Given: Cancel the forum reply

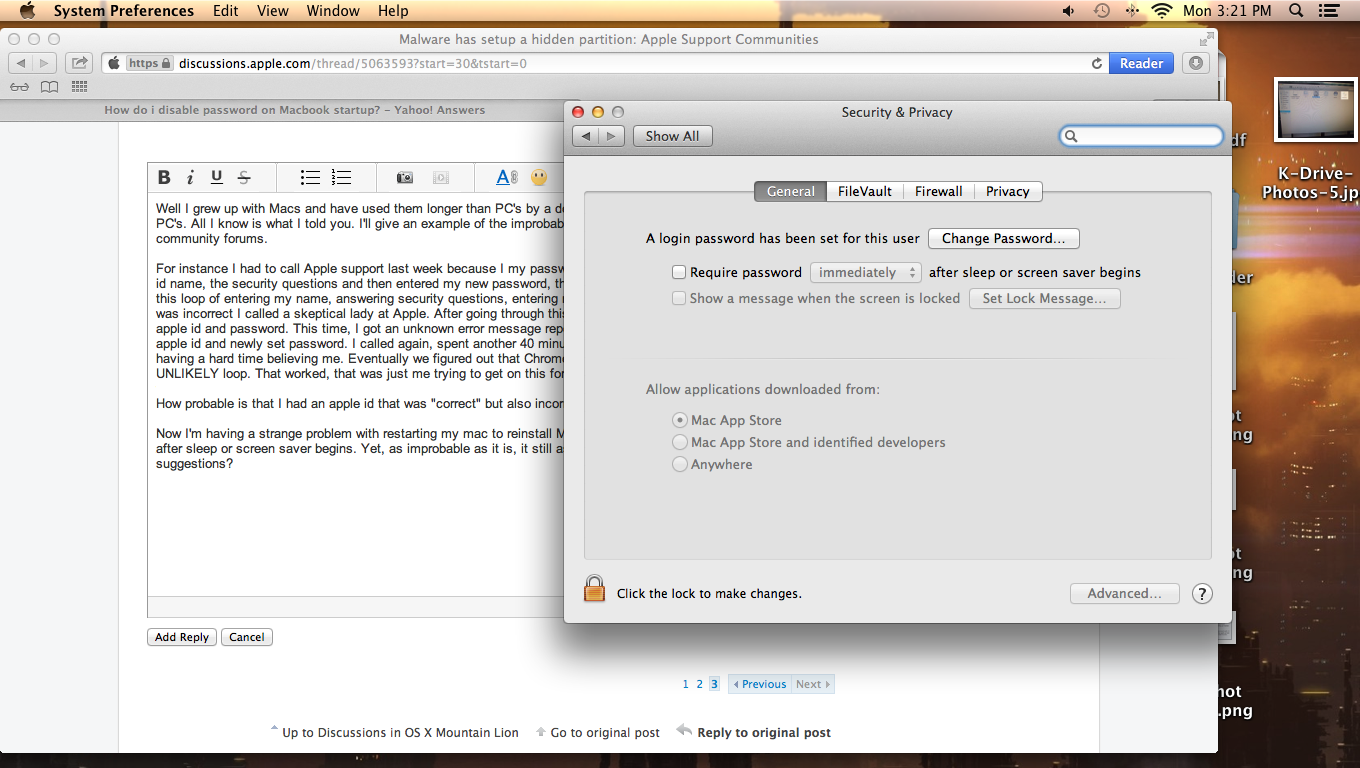Looking at the screenshot, I should click(x=247, y=637).
